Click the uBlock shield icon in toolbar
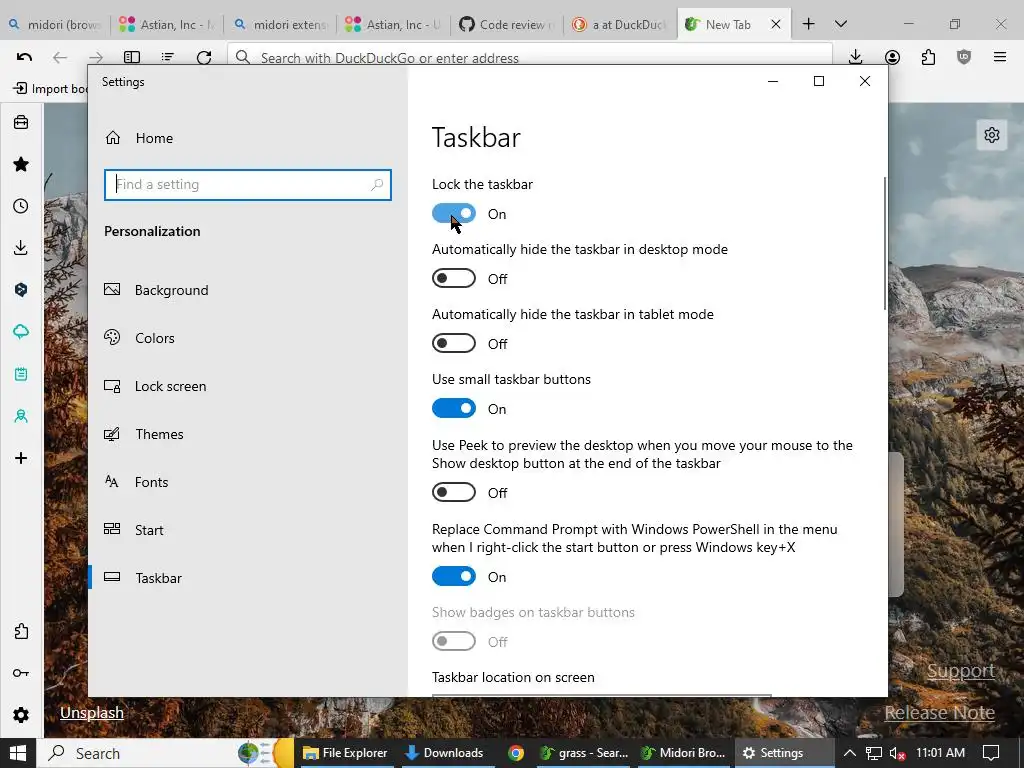Viewport: 1024px width, 768px height. 964,57
